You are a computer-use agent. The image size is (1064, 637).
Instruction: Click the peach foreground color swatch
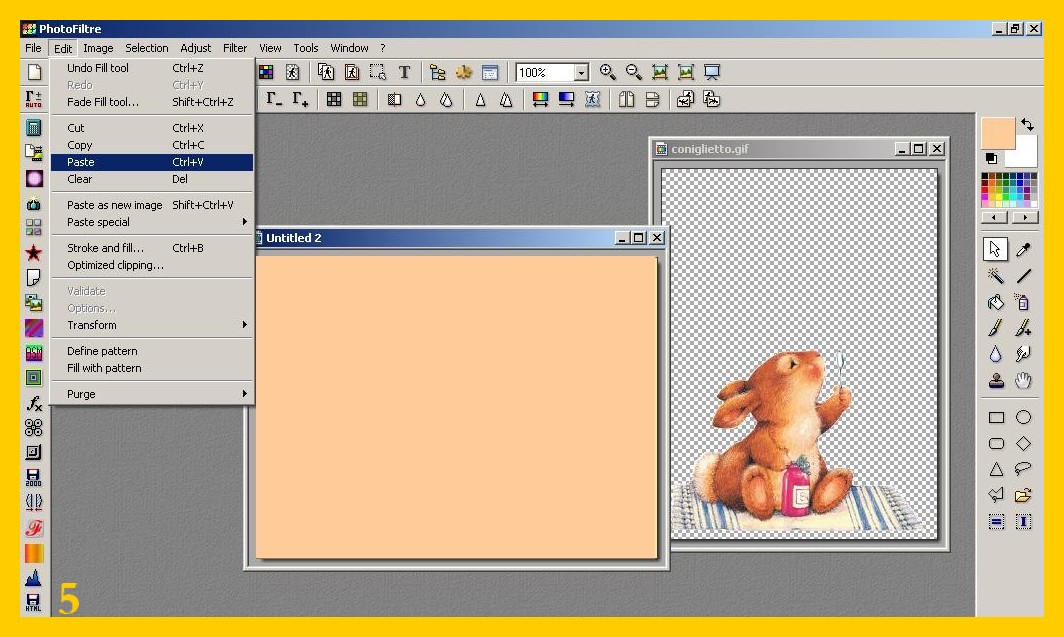(x=996, y=132)
